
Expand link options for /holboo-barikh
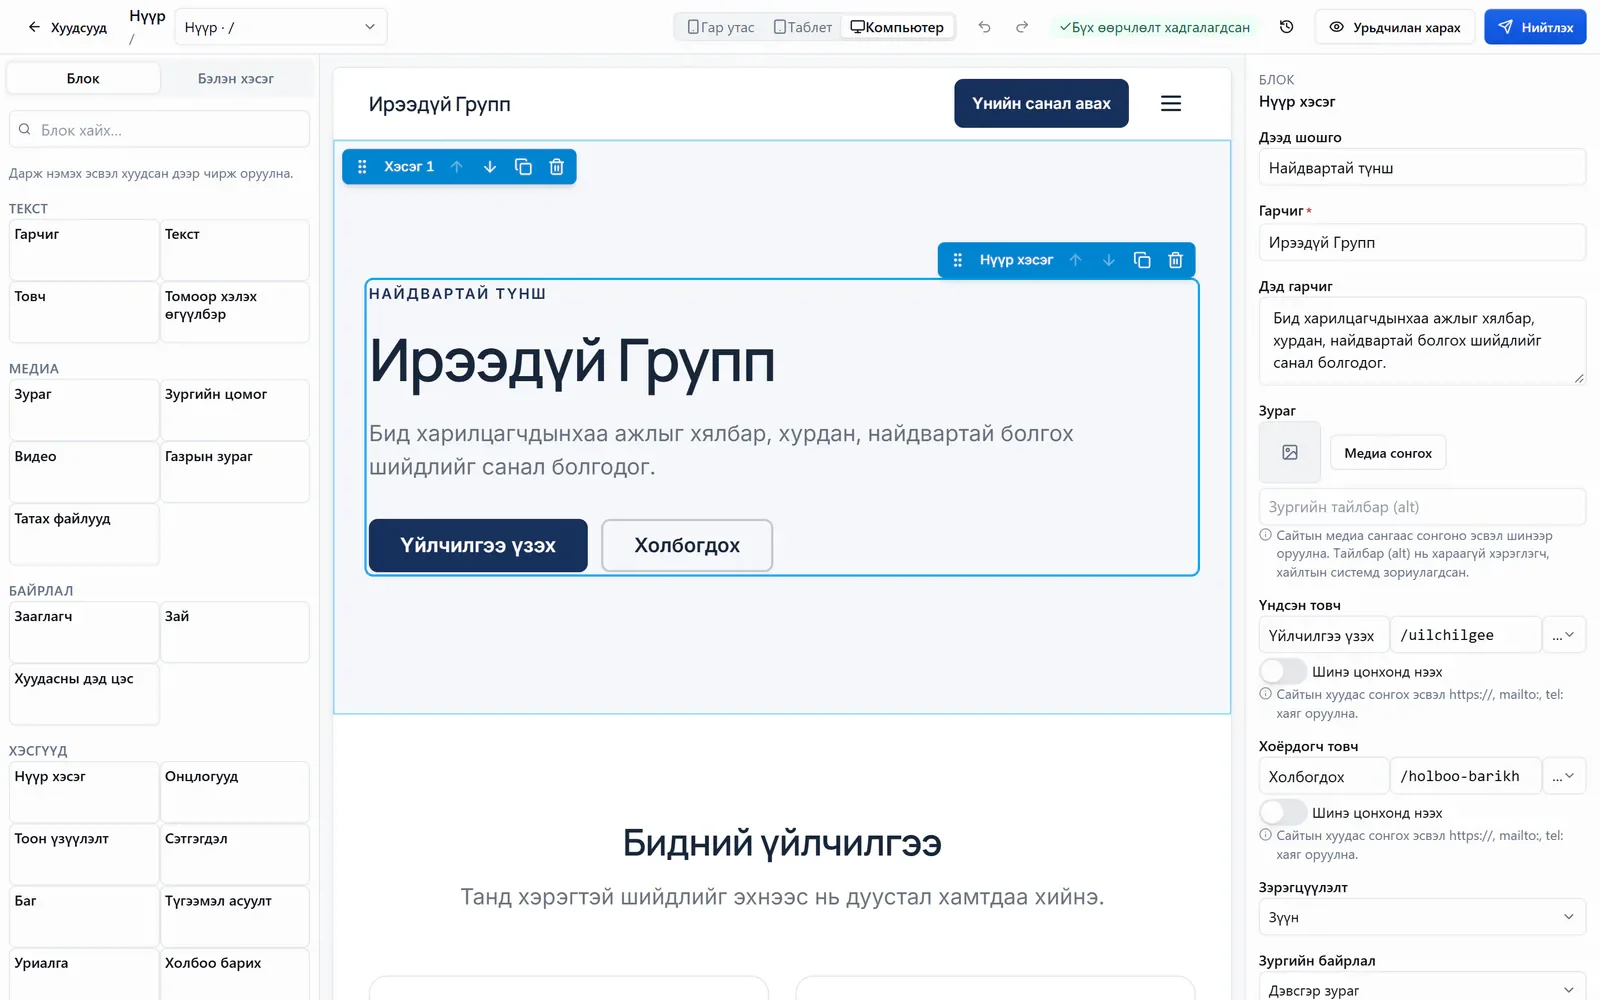1564,776
